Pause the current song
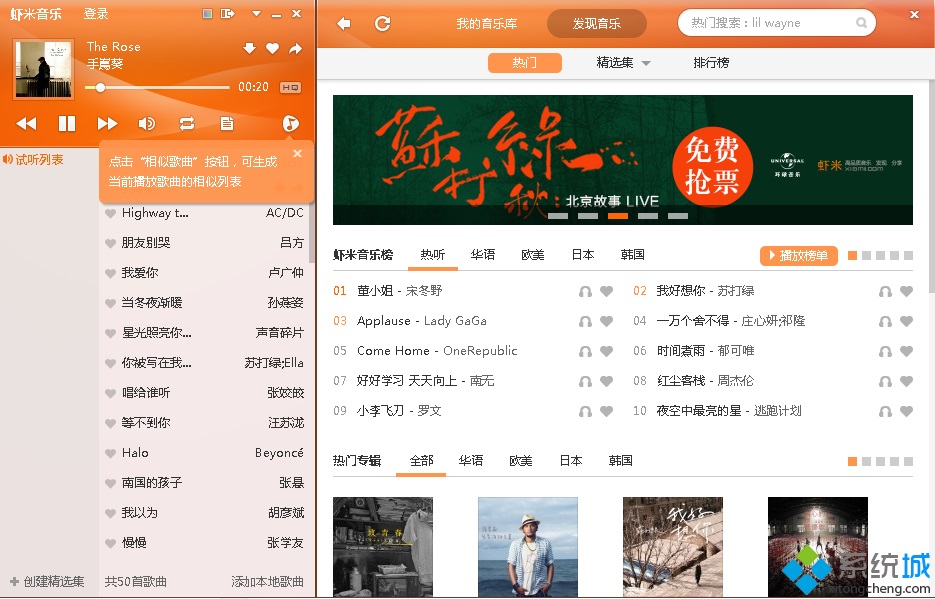 (67, 123)
